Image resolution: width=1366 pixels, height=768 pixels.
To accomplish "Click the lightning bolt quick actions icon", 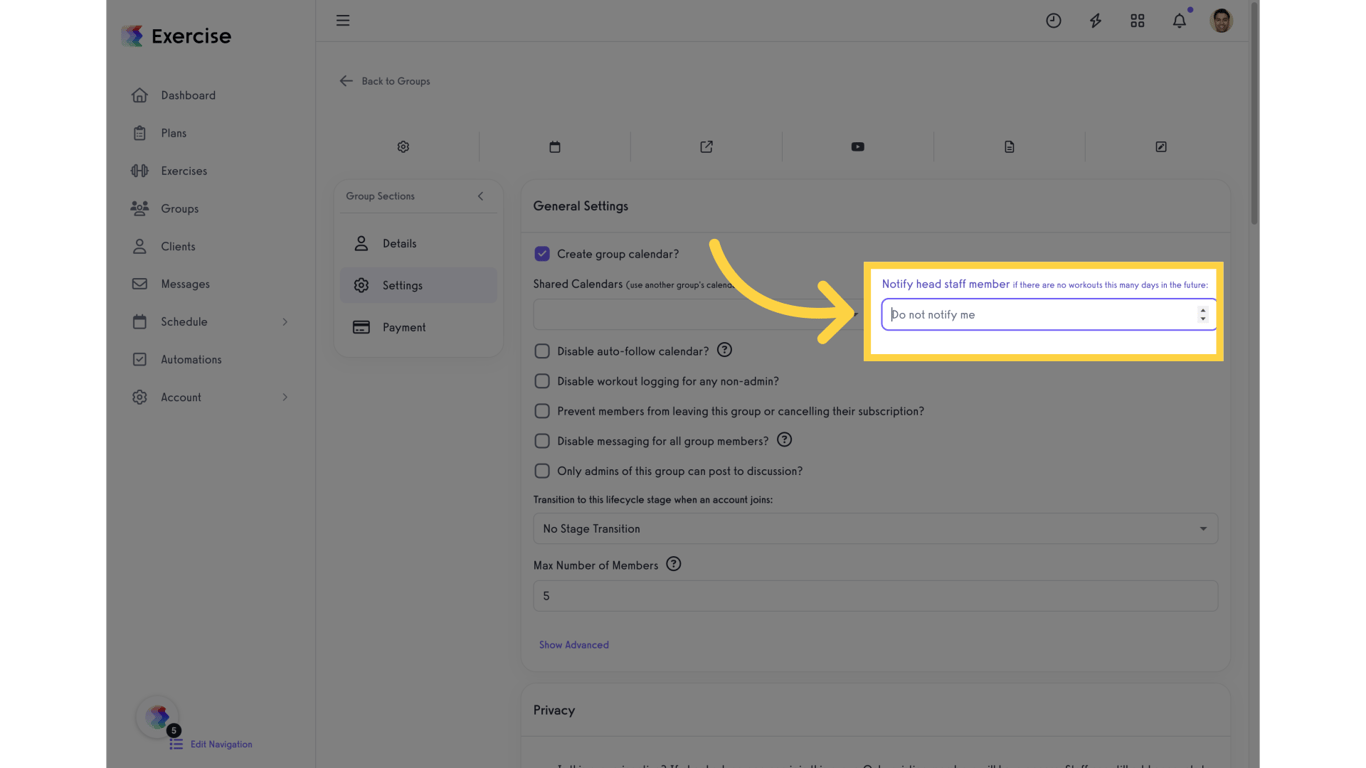I will tap(1095, 20).
